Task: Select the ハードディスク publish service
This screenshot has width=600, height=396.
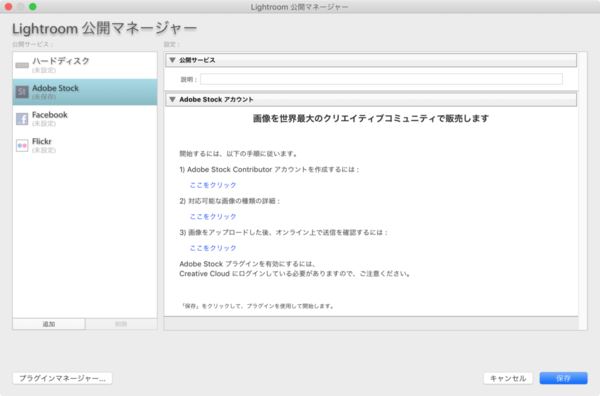Action: [x=85, y=65]
